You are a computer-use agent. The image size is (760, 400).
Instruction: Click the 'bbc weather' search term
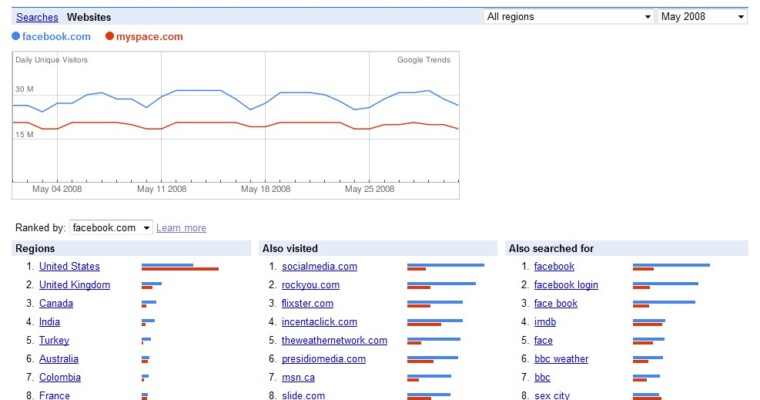pyautogui.click(x=561, y=359)
